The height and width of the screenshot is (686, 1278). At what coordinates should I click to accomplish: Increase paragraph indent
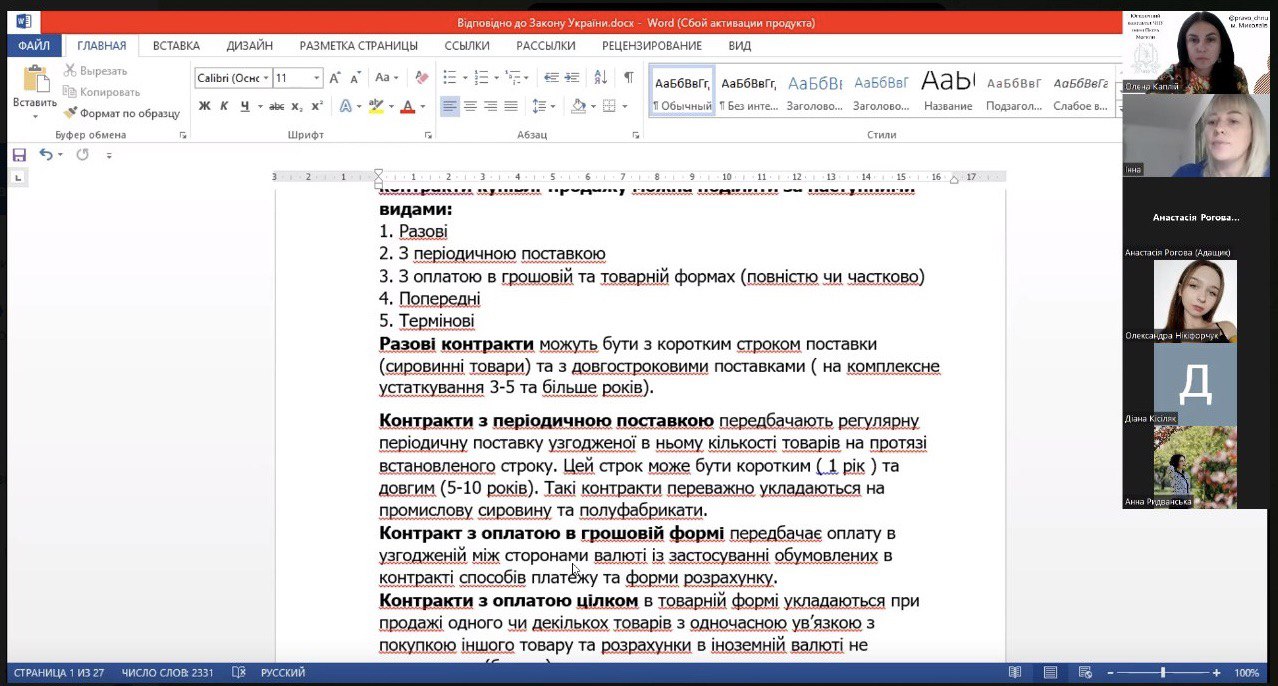click(573, 77)
